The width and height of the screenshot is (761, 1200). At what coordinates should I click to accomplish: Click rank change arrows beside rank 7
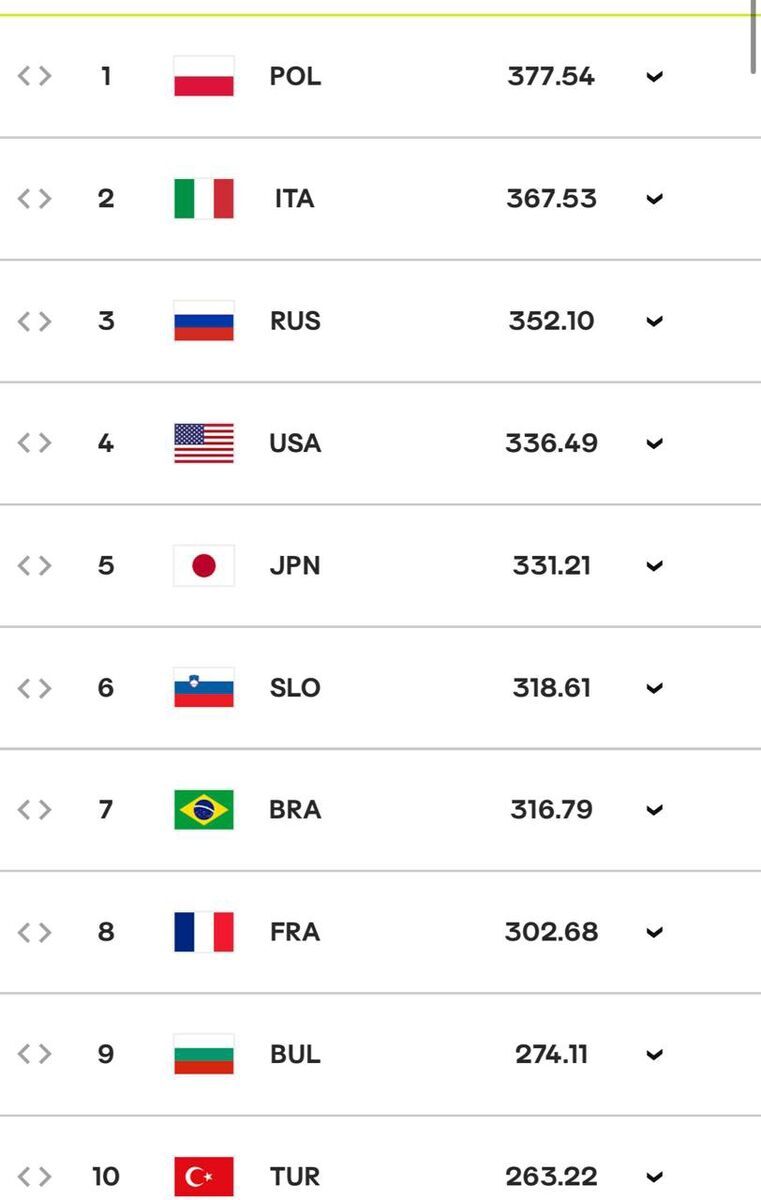point(34,809)
